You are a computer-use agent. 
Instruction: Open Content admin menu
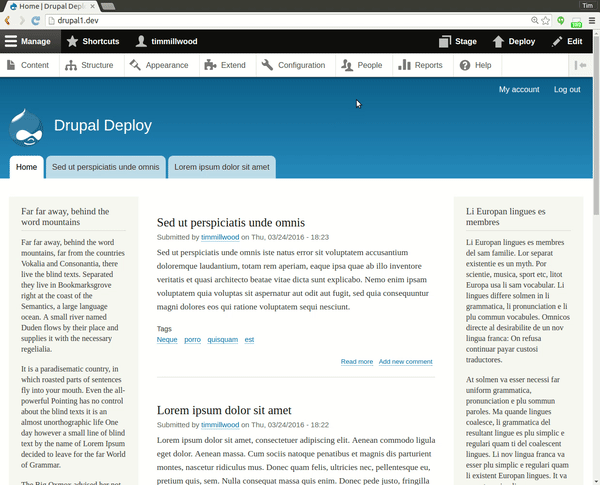click(29, 65)
